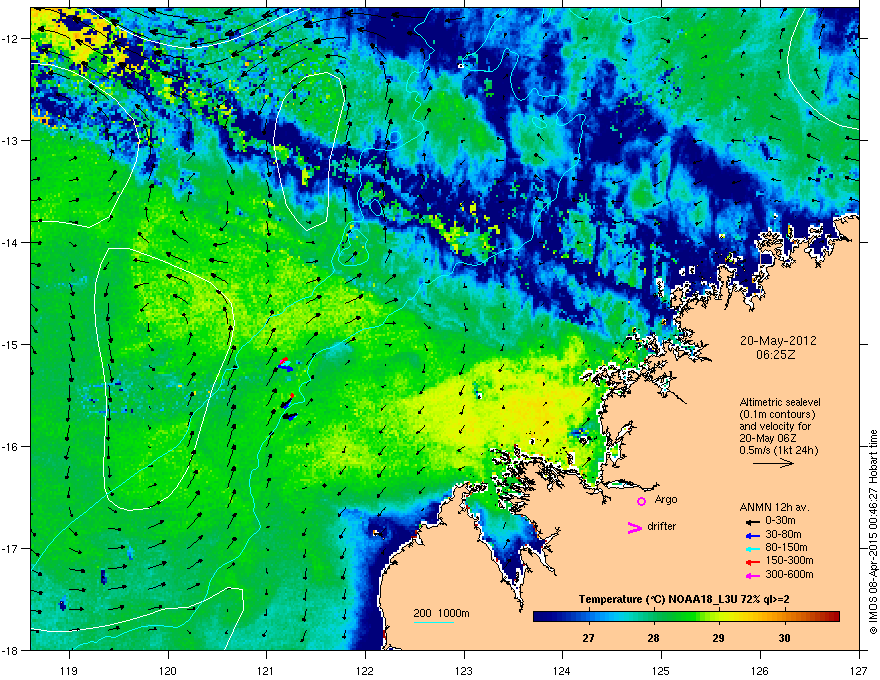This screenshot has height=680, width=880.
Task: Click the temperature colorbar near 27
Action: (x=588, y=616)
